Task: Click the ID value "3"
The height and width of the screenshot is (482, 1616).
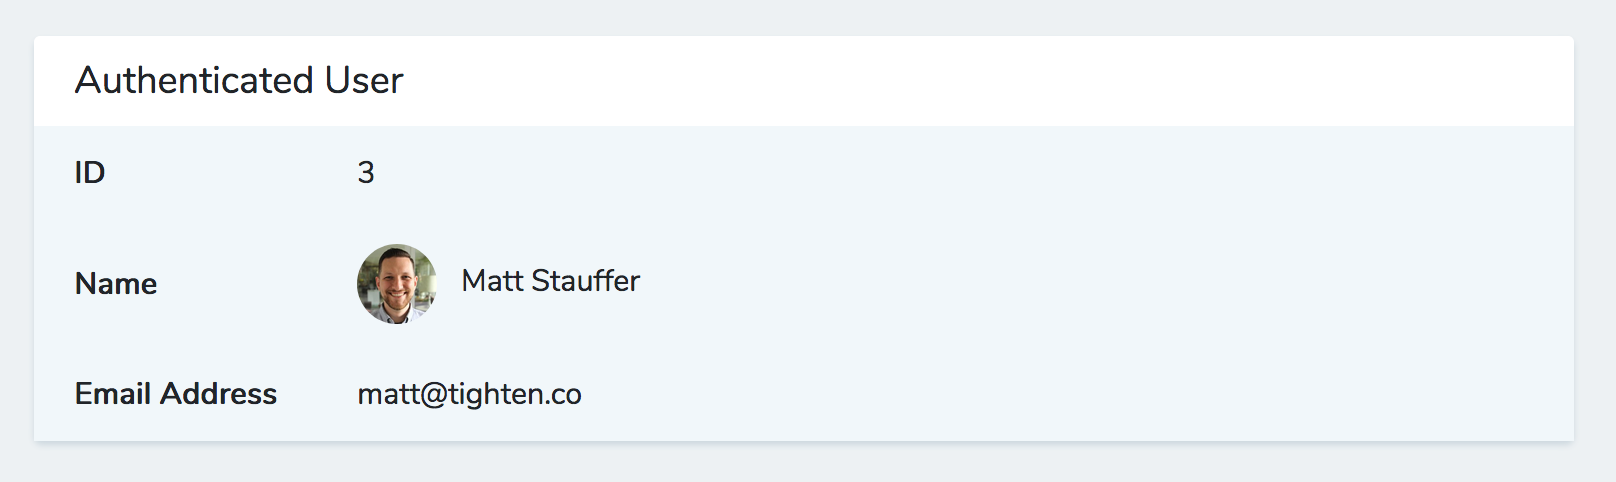Action: tap(366, 172)
